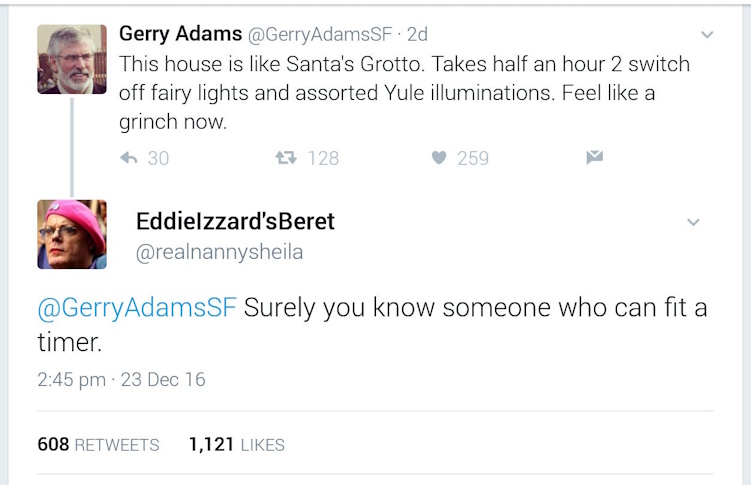Open the EddieIzzard'sBeret display name

click(235, 222)
